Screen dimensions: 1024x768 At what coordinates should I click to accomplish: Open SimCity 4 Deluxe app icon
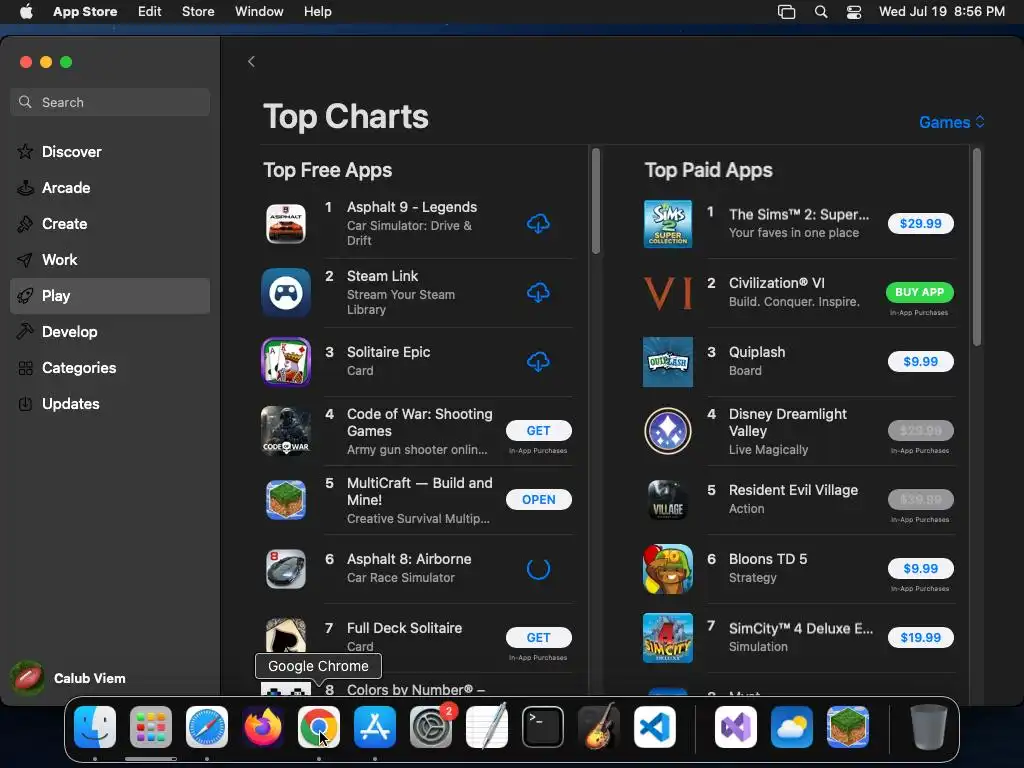coord(667,637)
